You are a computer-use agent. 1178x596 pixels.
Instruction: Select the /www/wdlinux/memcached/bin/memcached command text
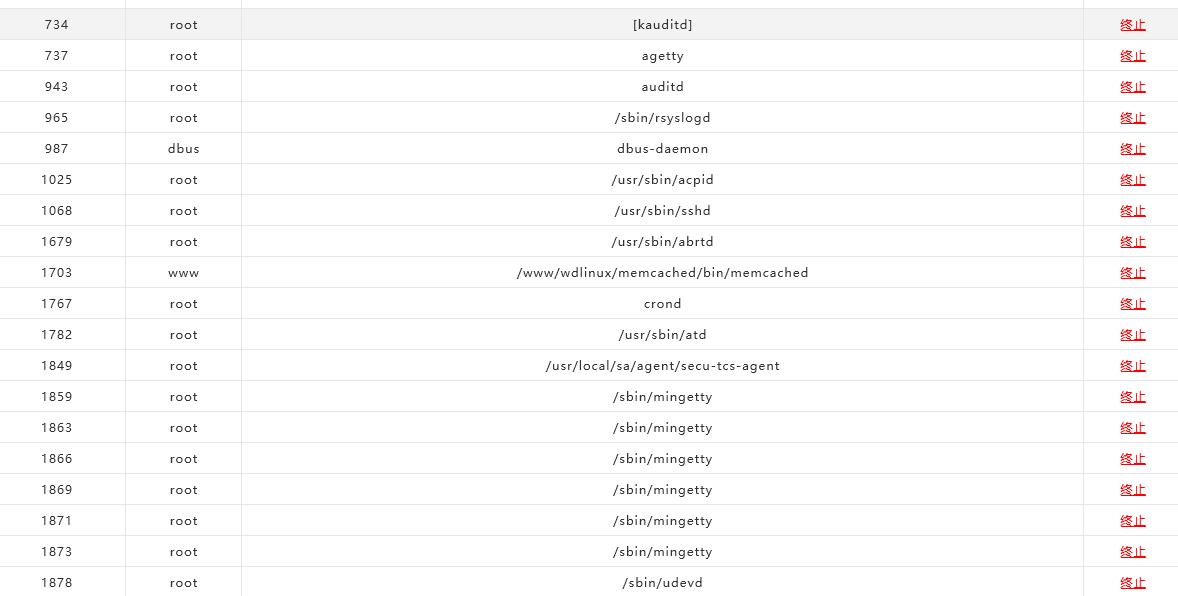pyautogui.click(x=662, y=273)
